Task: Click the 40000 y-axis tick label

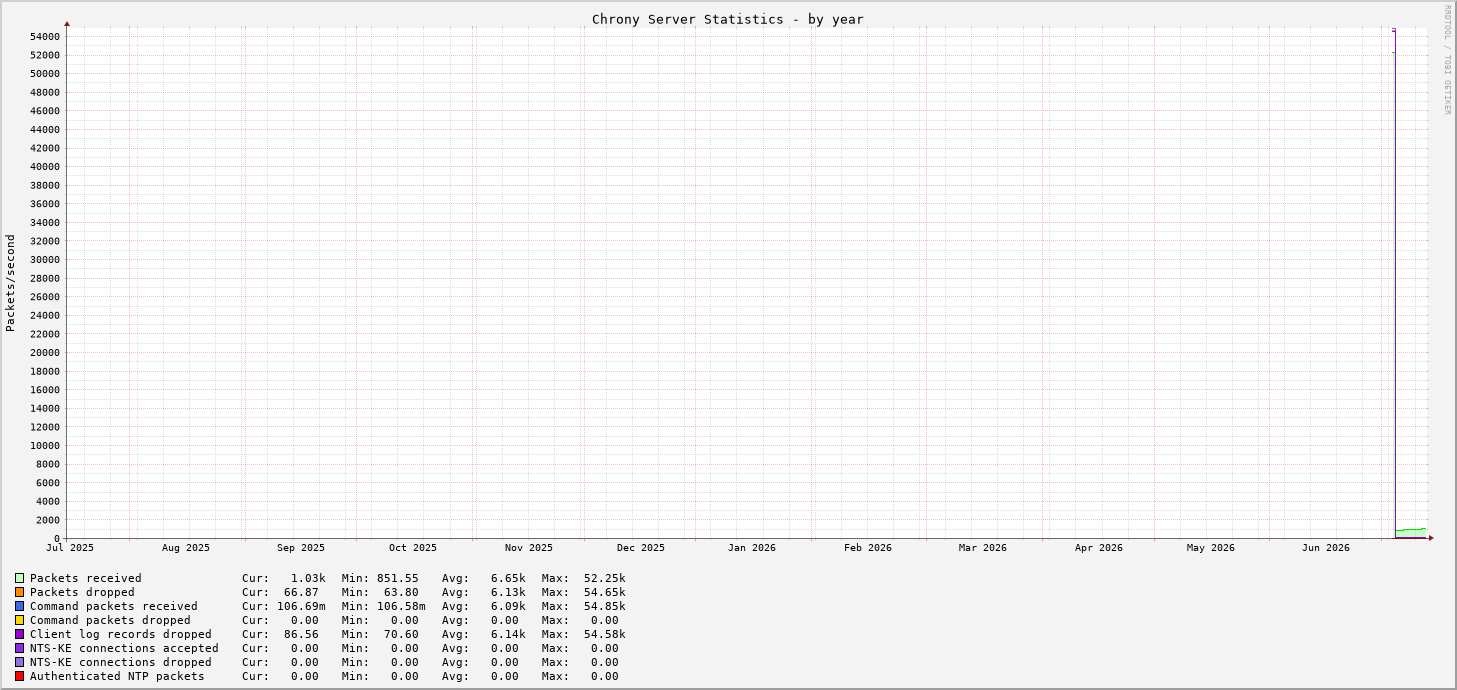Action: 46,167
